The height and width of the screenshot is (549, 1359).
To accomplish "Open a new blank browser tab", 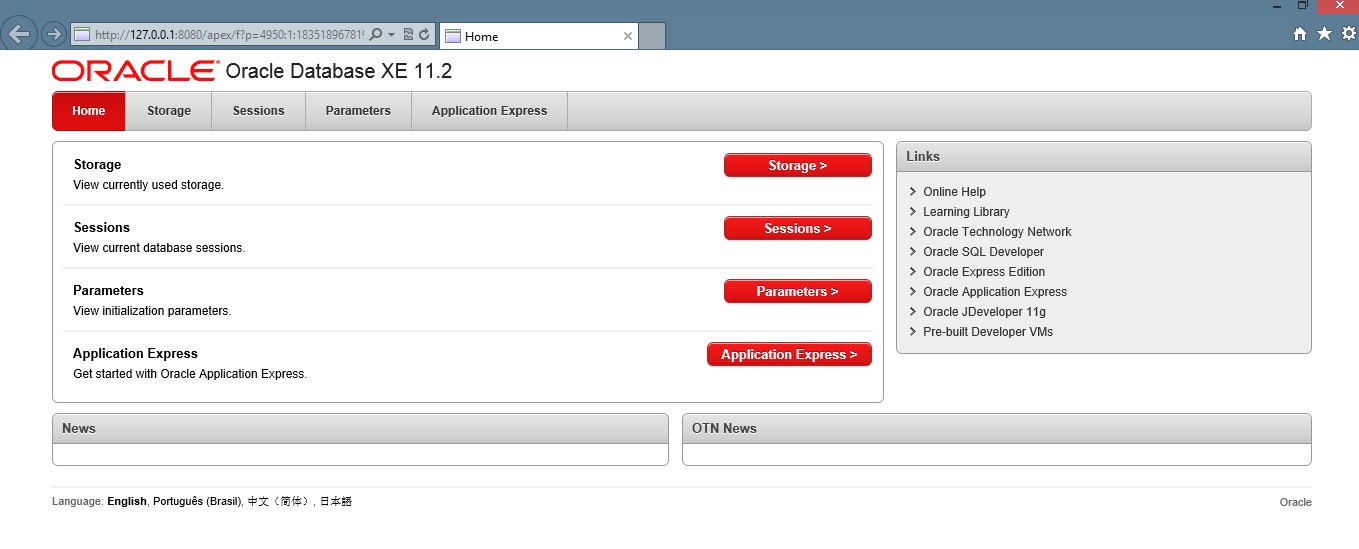I will pos(652,36).
